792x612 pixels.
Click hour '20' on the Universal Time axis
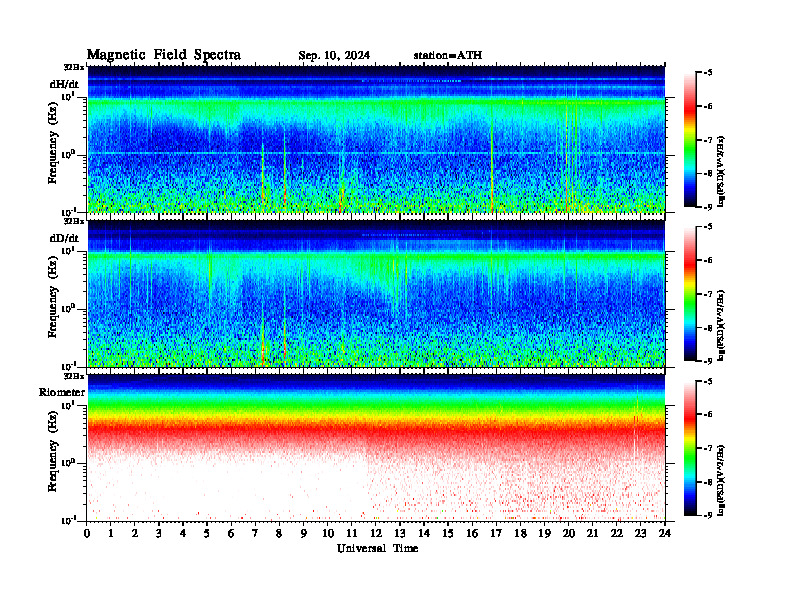(568, 533)
